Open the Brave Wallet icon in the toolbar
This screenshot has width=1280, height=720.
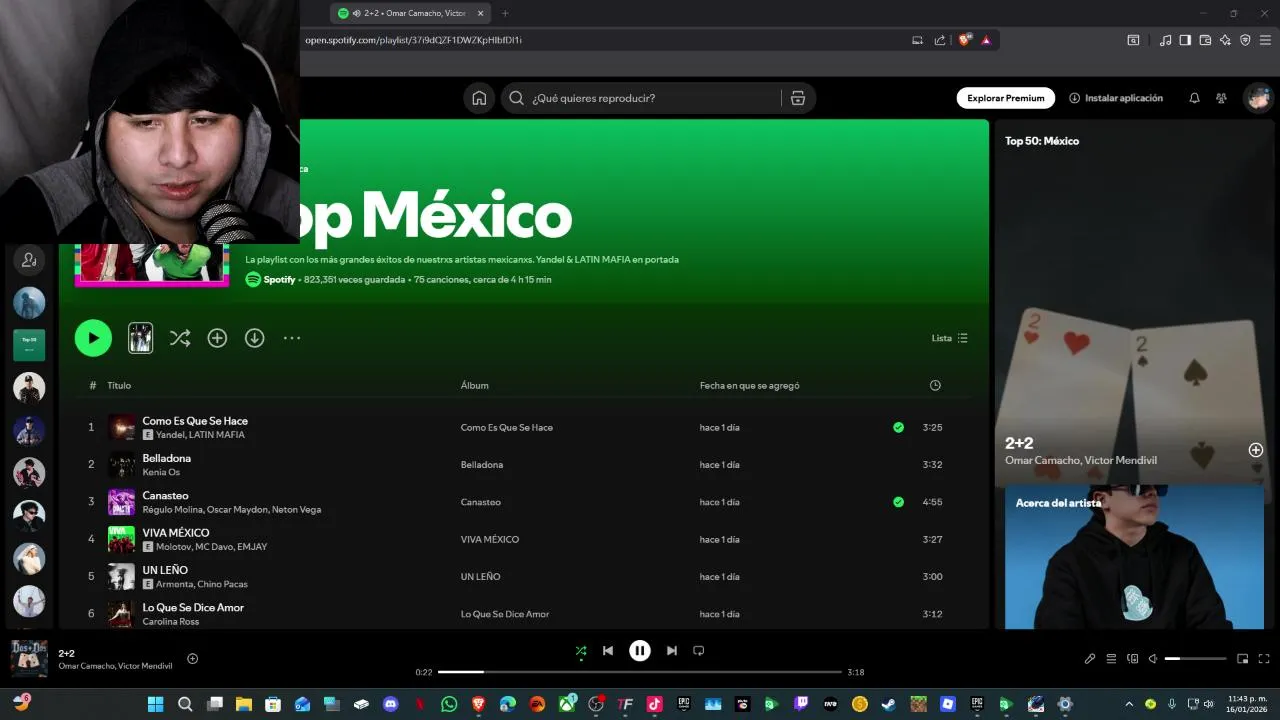[x=1205, y=40]
